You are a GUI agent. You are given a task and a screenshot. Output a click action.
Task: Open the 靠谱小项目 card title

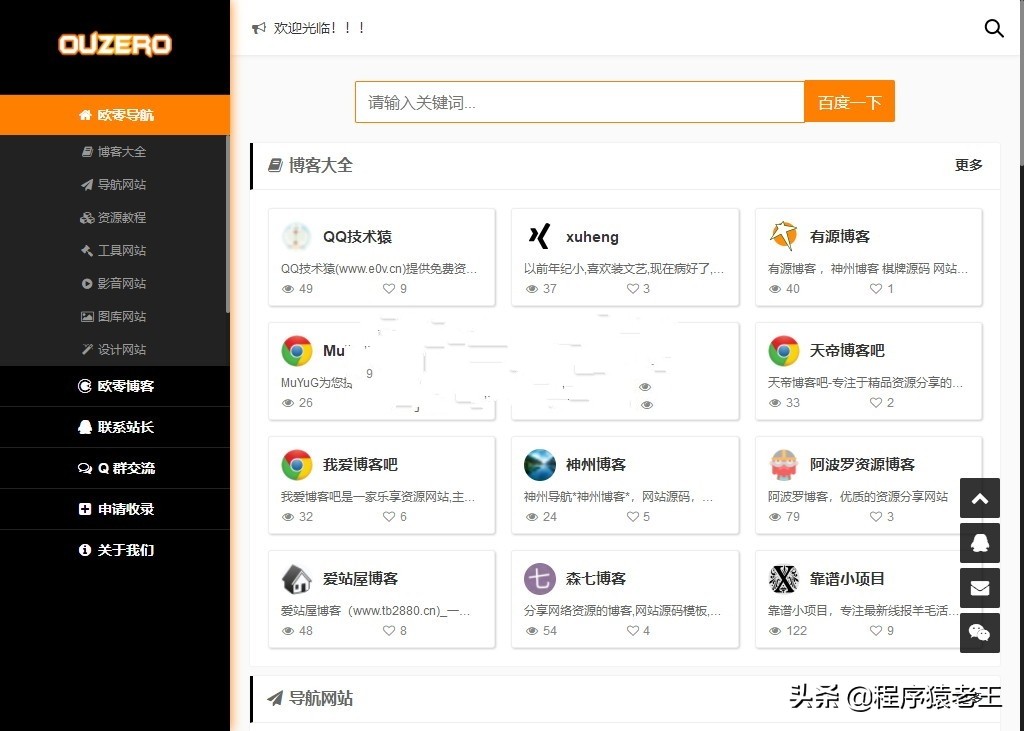[847, 579]
